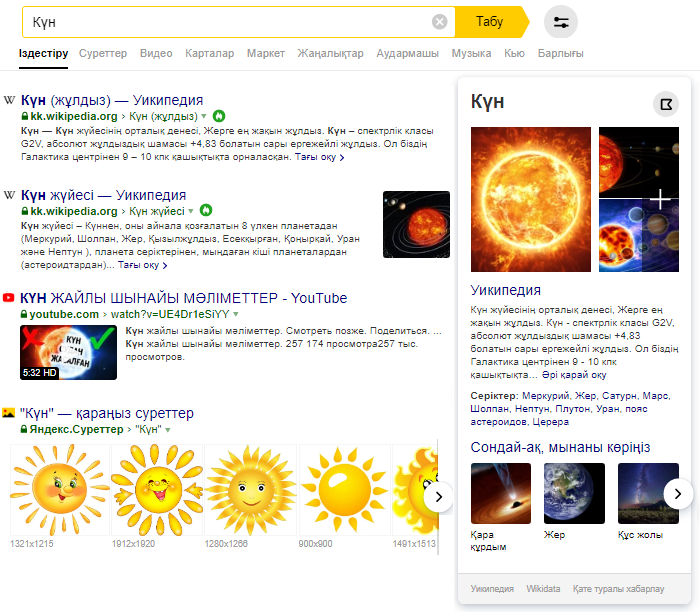Select the Музыка tab
Screen dimensions: 700x612
(471, 53)
